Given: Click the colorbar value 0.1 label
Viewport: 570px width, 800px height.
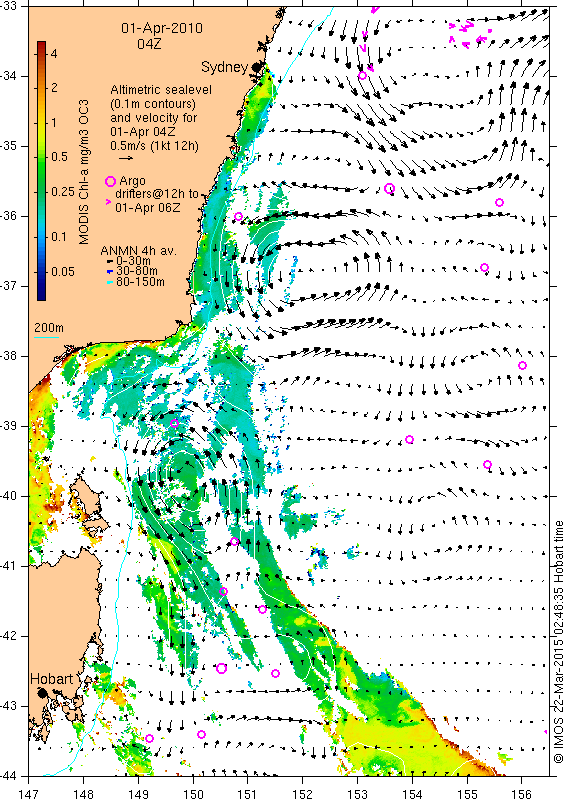Looking at the screenshot, I should [59, 237].
